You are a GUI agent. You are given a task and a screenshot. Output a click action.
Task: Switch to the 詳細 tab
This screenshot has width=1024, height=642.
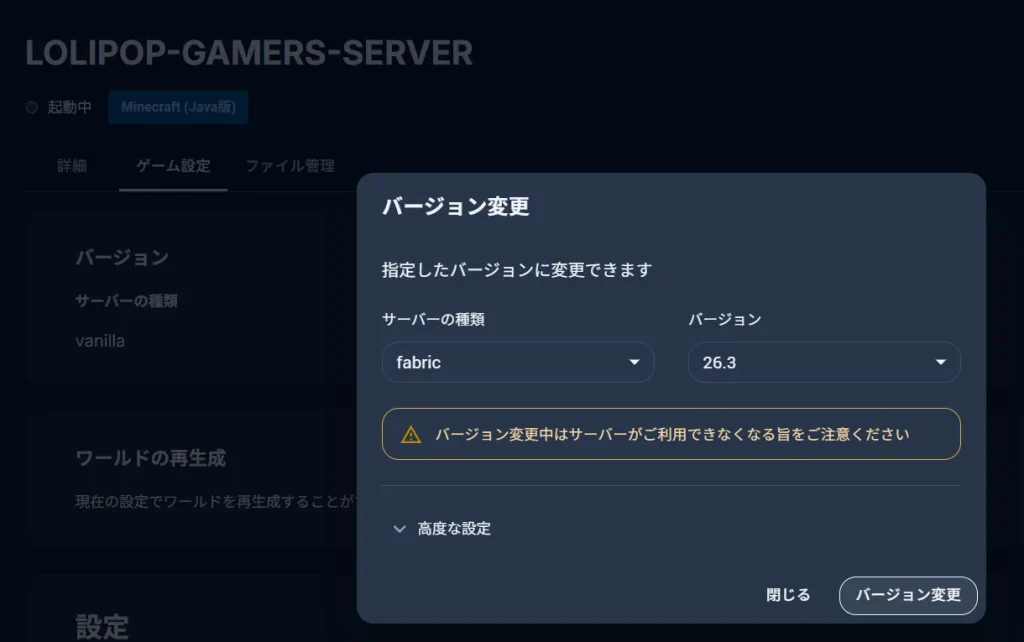72,166
